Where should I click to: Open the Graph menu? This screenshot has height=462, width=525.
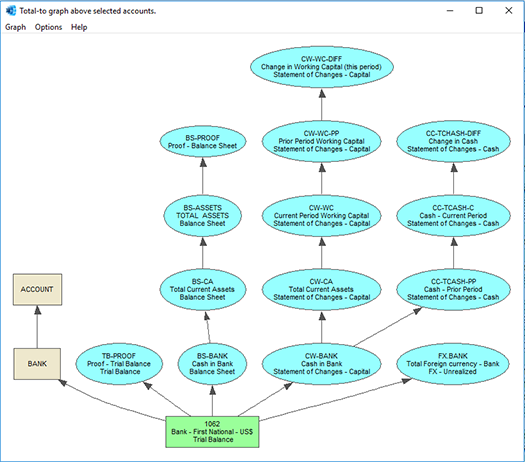[15, 27]
